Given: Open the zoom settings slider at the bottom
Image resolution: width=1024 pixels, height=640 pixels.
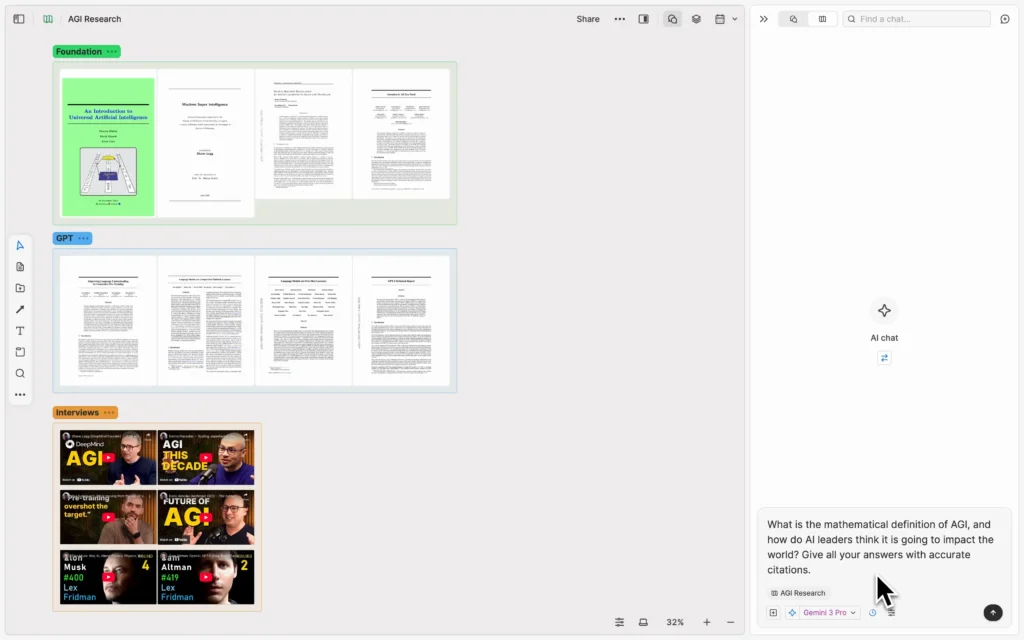Looking at the screenshot, I should click(619, 622).
